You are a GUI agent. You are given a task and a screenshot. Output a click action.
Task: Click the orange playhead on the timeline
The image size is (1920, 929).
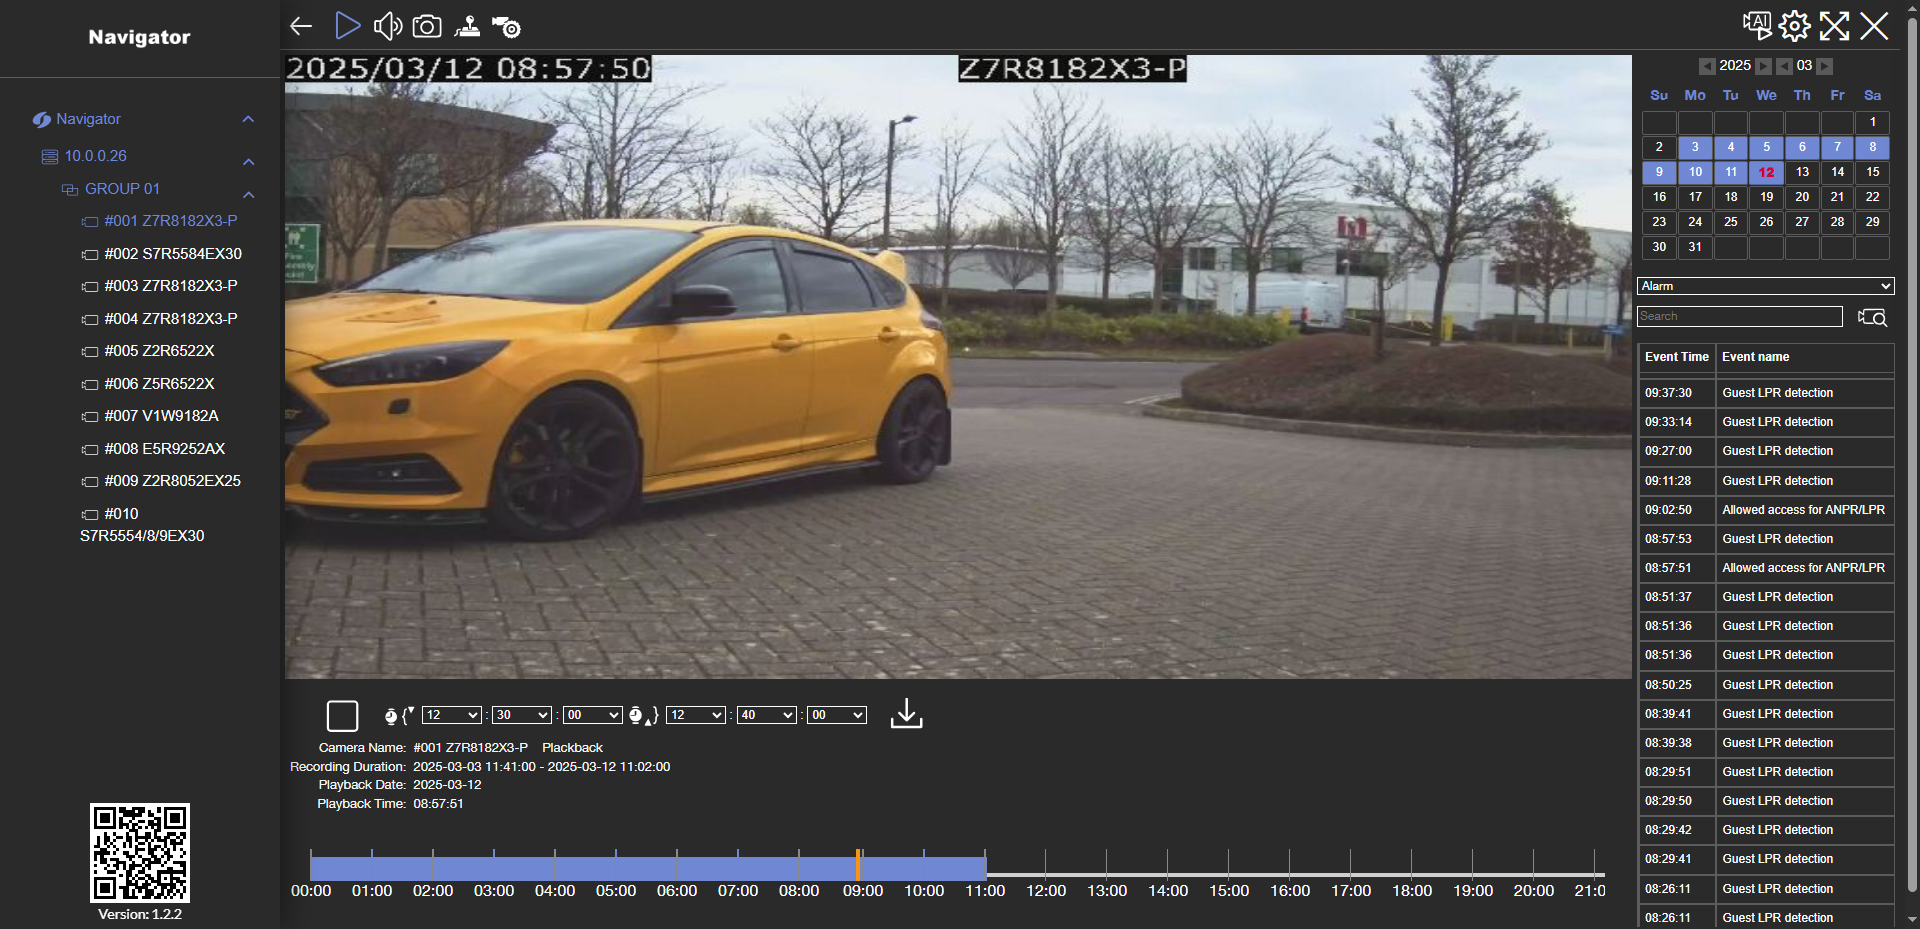tap(858, 865)
